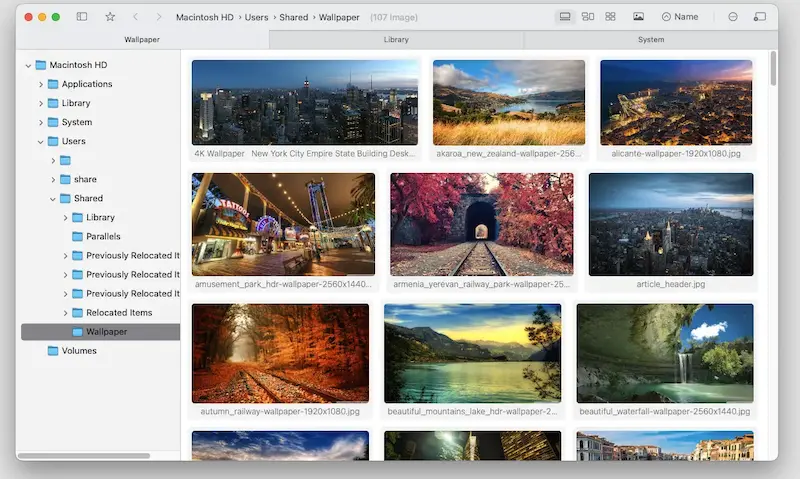Click the Wallpaper folder icon in the tree
This screenshot has height=479, width=800.
tap(78, 332)
